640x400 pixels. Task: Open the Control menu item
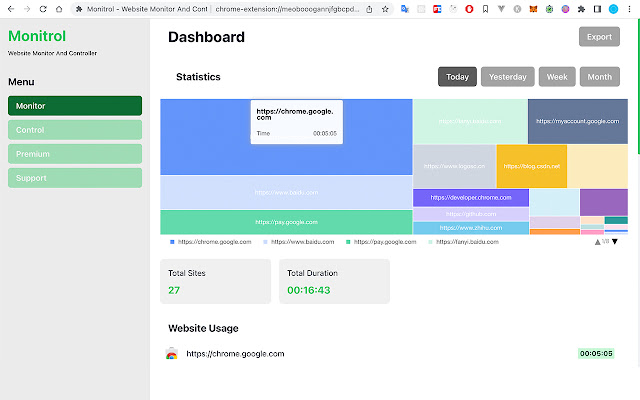point(75,130)
